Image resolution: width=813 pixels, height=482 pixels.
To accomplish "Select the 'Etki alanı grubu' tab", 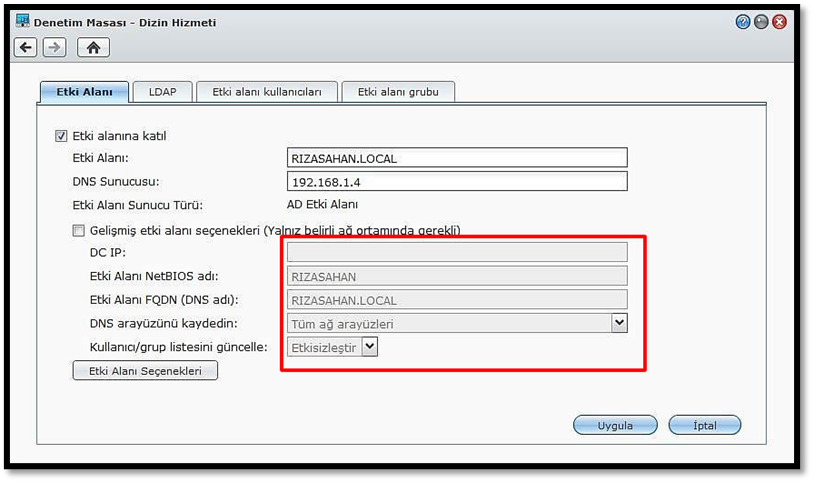I will 398,92.
